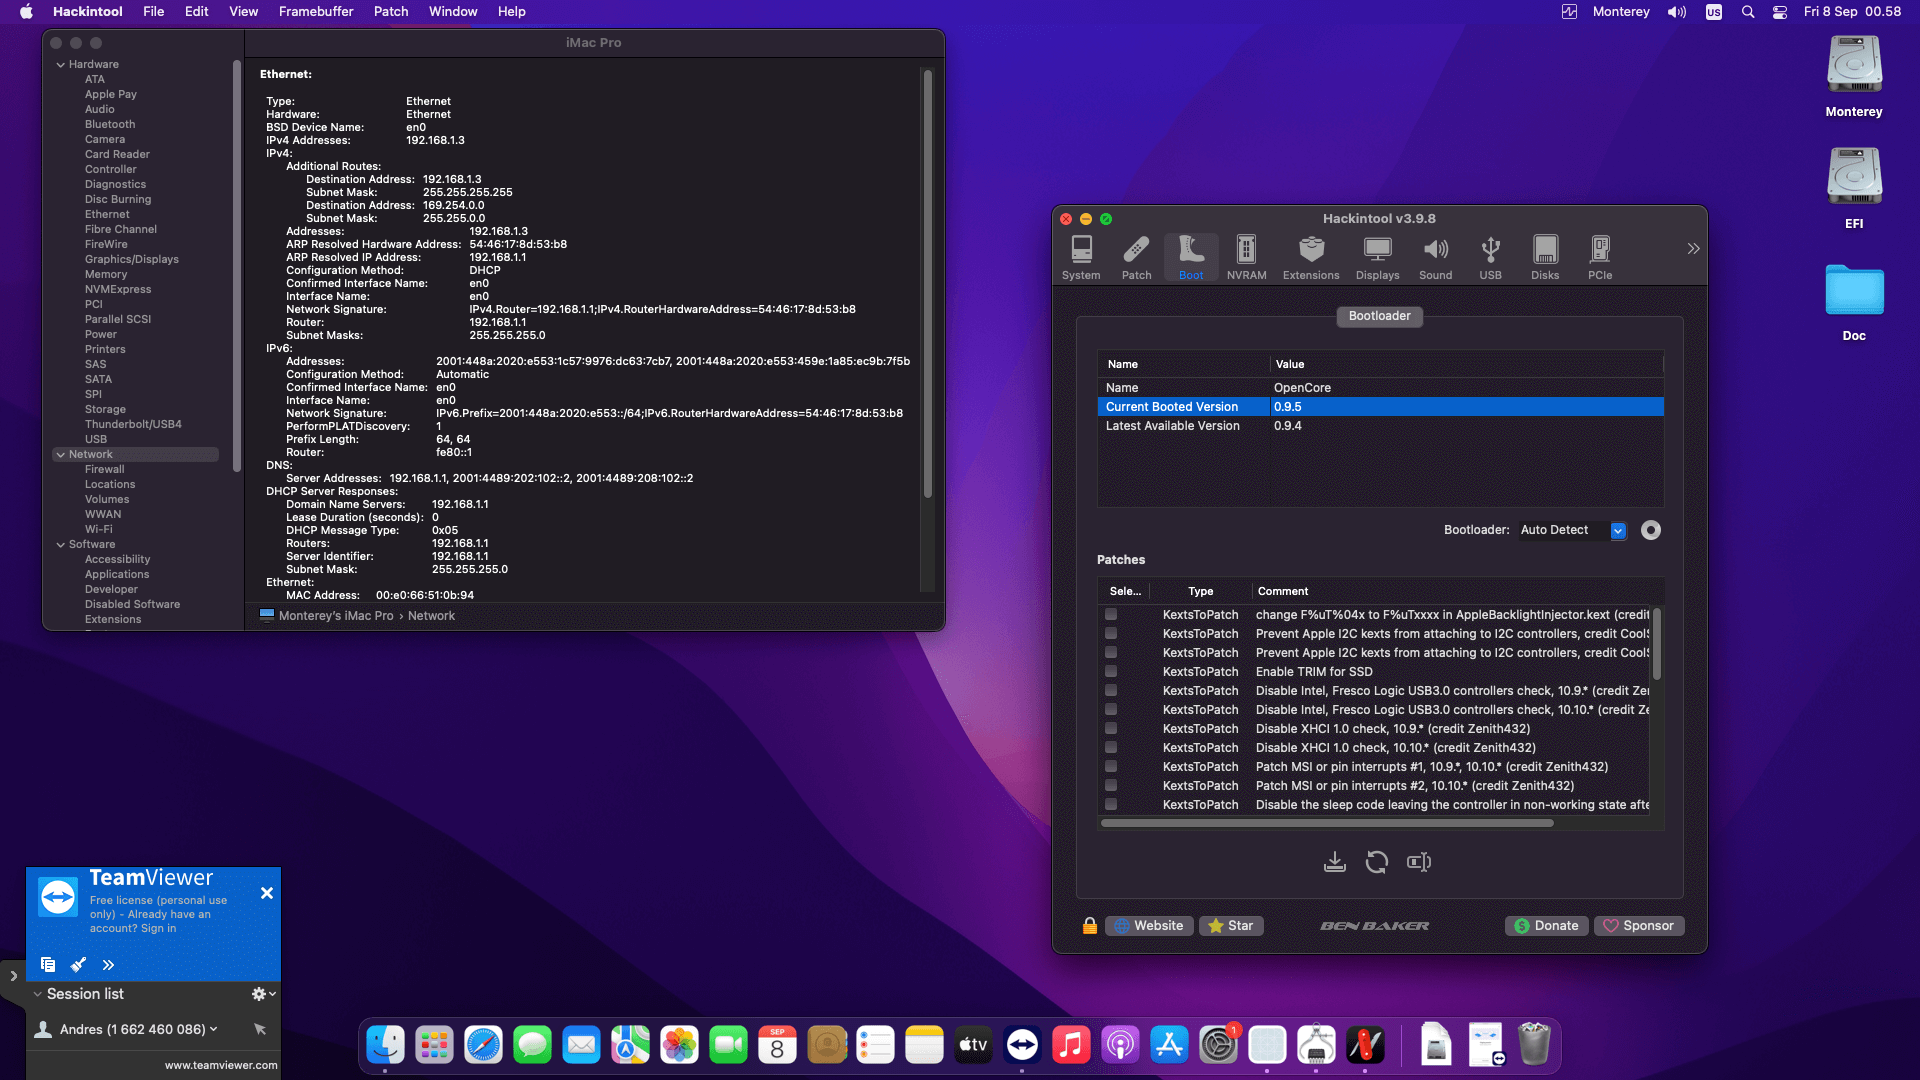The width and height of the screenshot is (1920, 1080).
Task: Collapse the TeamViewer Session list
Action: pyautogui.click(x=37, y=994)
